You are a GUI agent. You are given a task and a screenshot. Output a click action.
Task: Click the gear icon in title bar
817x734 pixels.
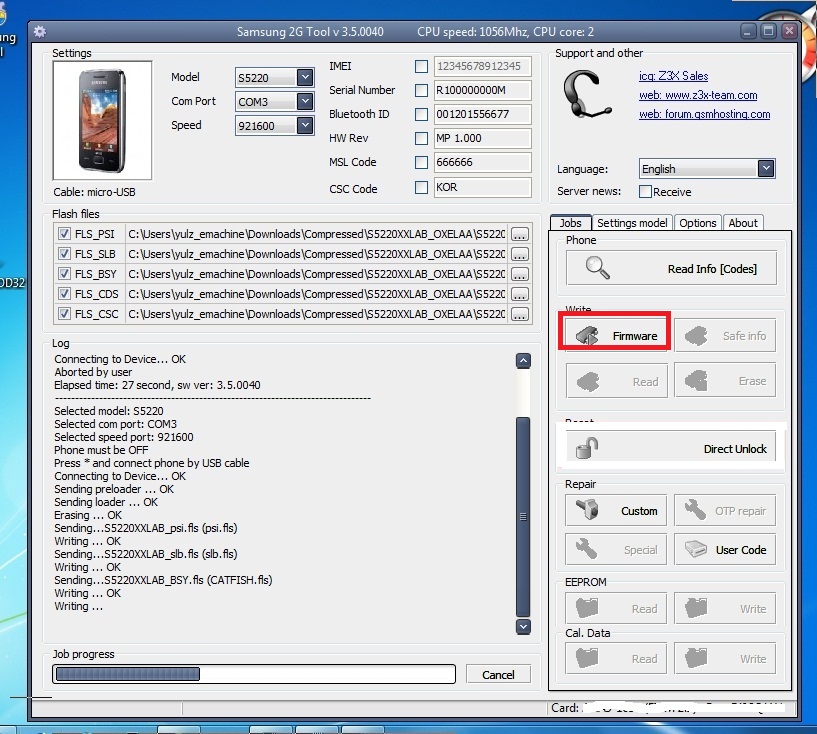coord(40,32)
